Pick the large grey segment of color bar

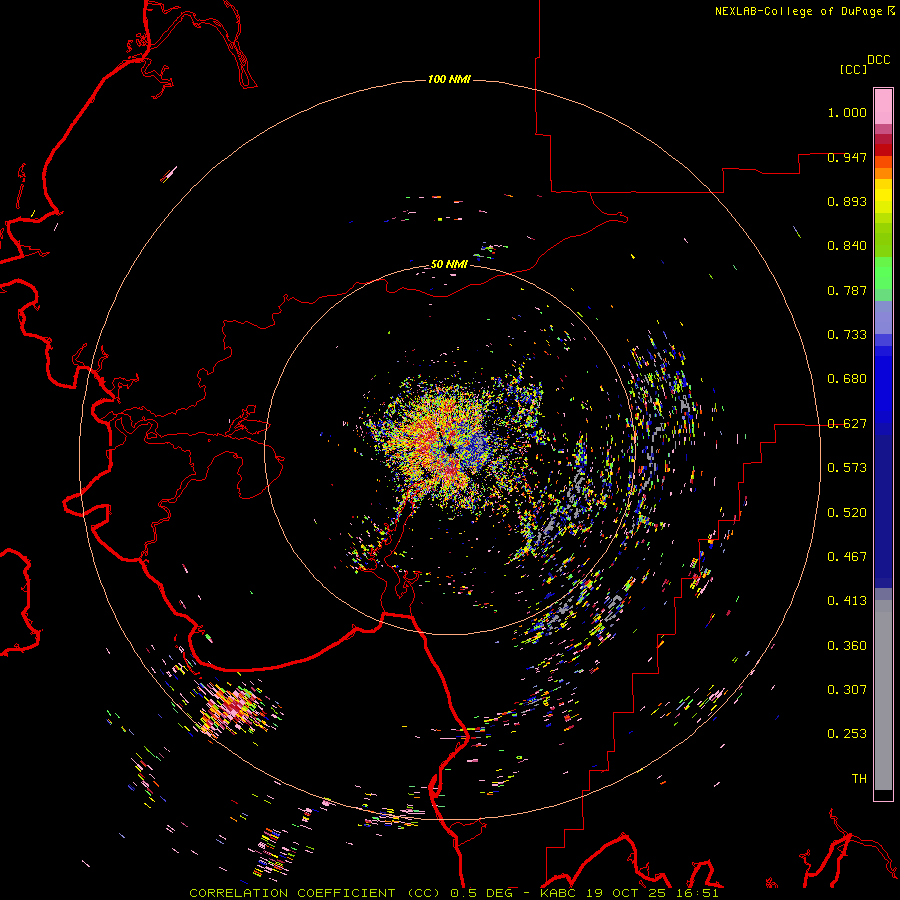[883, 700]
